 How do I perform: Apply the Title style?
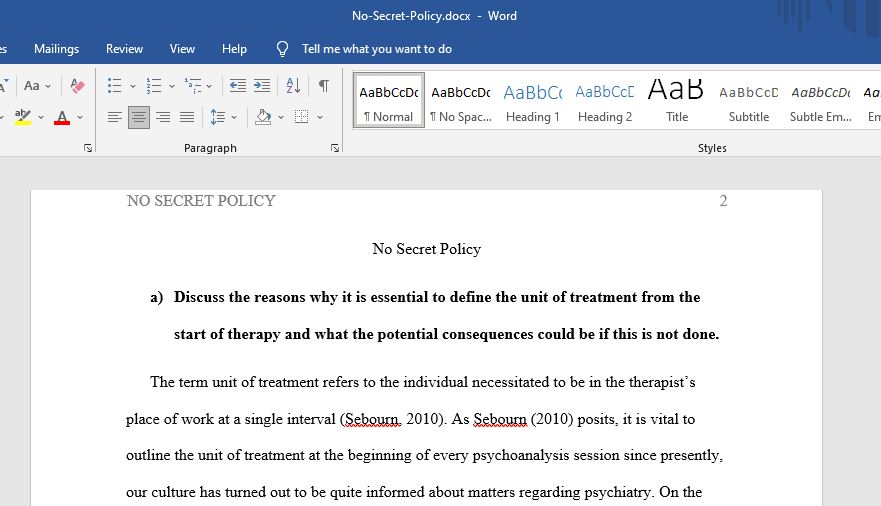tap(676, 101)
